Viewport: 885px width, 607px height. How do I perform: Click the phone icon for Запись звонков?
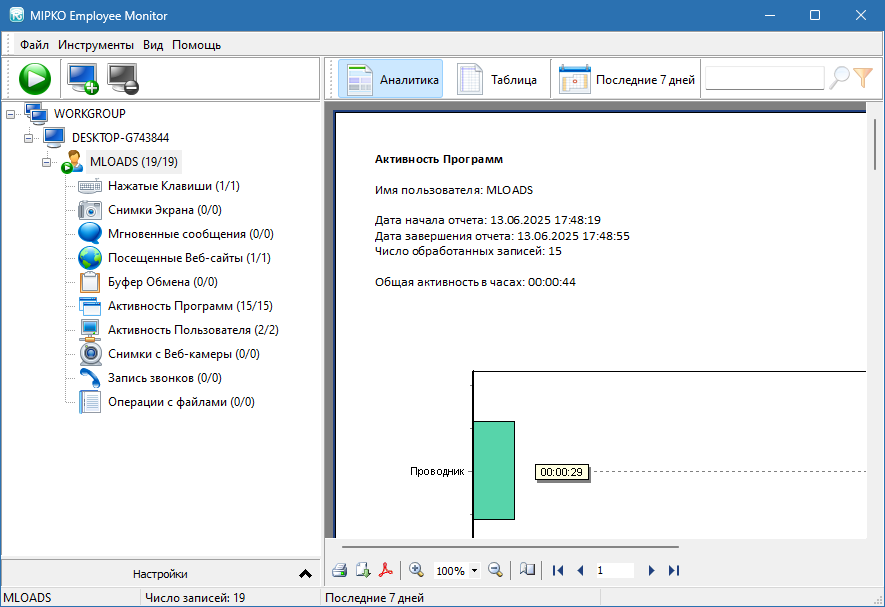point(90,378)
